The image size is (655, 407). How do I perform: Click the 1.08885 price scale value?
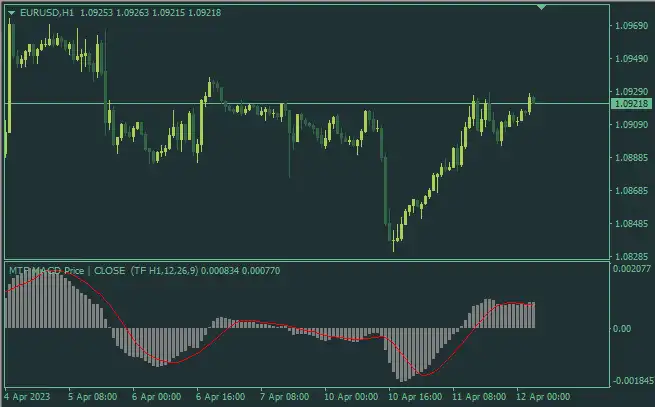pyautogui.click(x=632, y=158)
